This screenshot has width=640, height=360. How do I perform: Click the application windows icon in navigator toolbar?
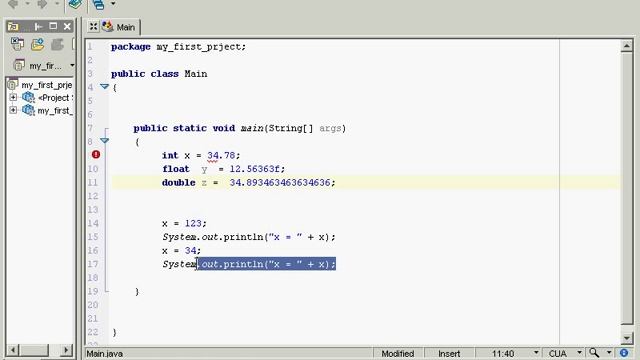point(17,44)
